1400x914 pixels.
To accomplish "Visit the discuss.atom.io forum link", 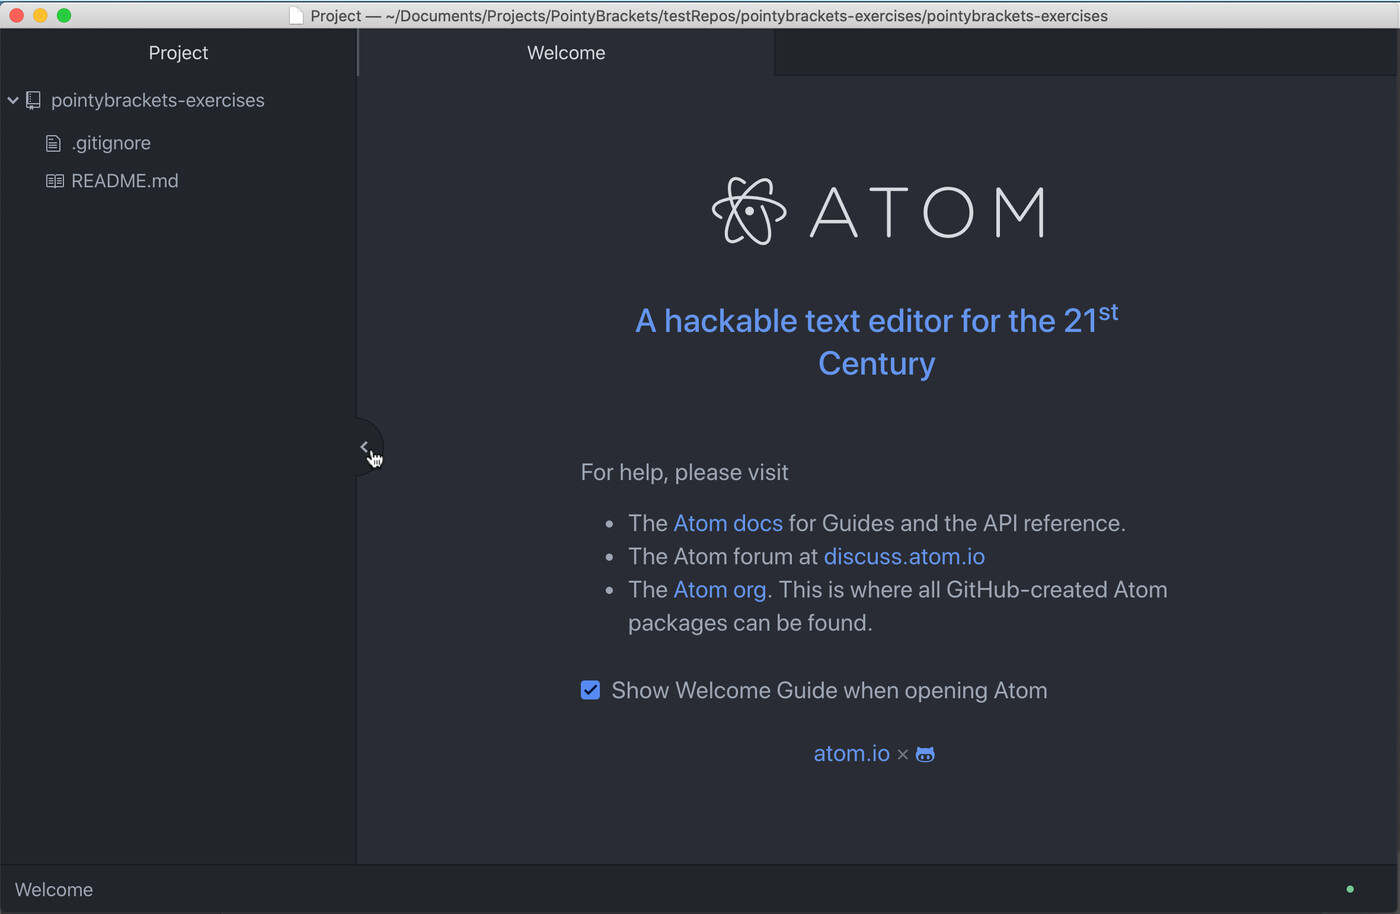I will point(904,556).
